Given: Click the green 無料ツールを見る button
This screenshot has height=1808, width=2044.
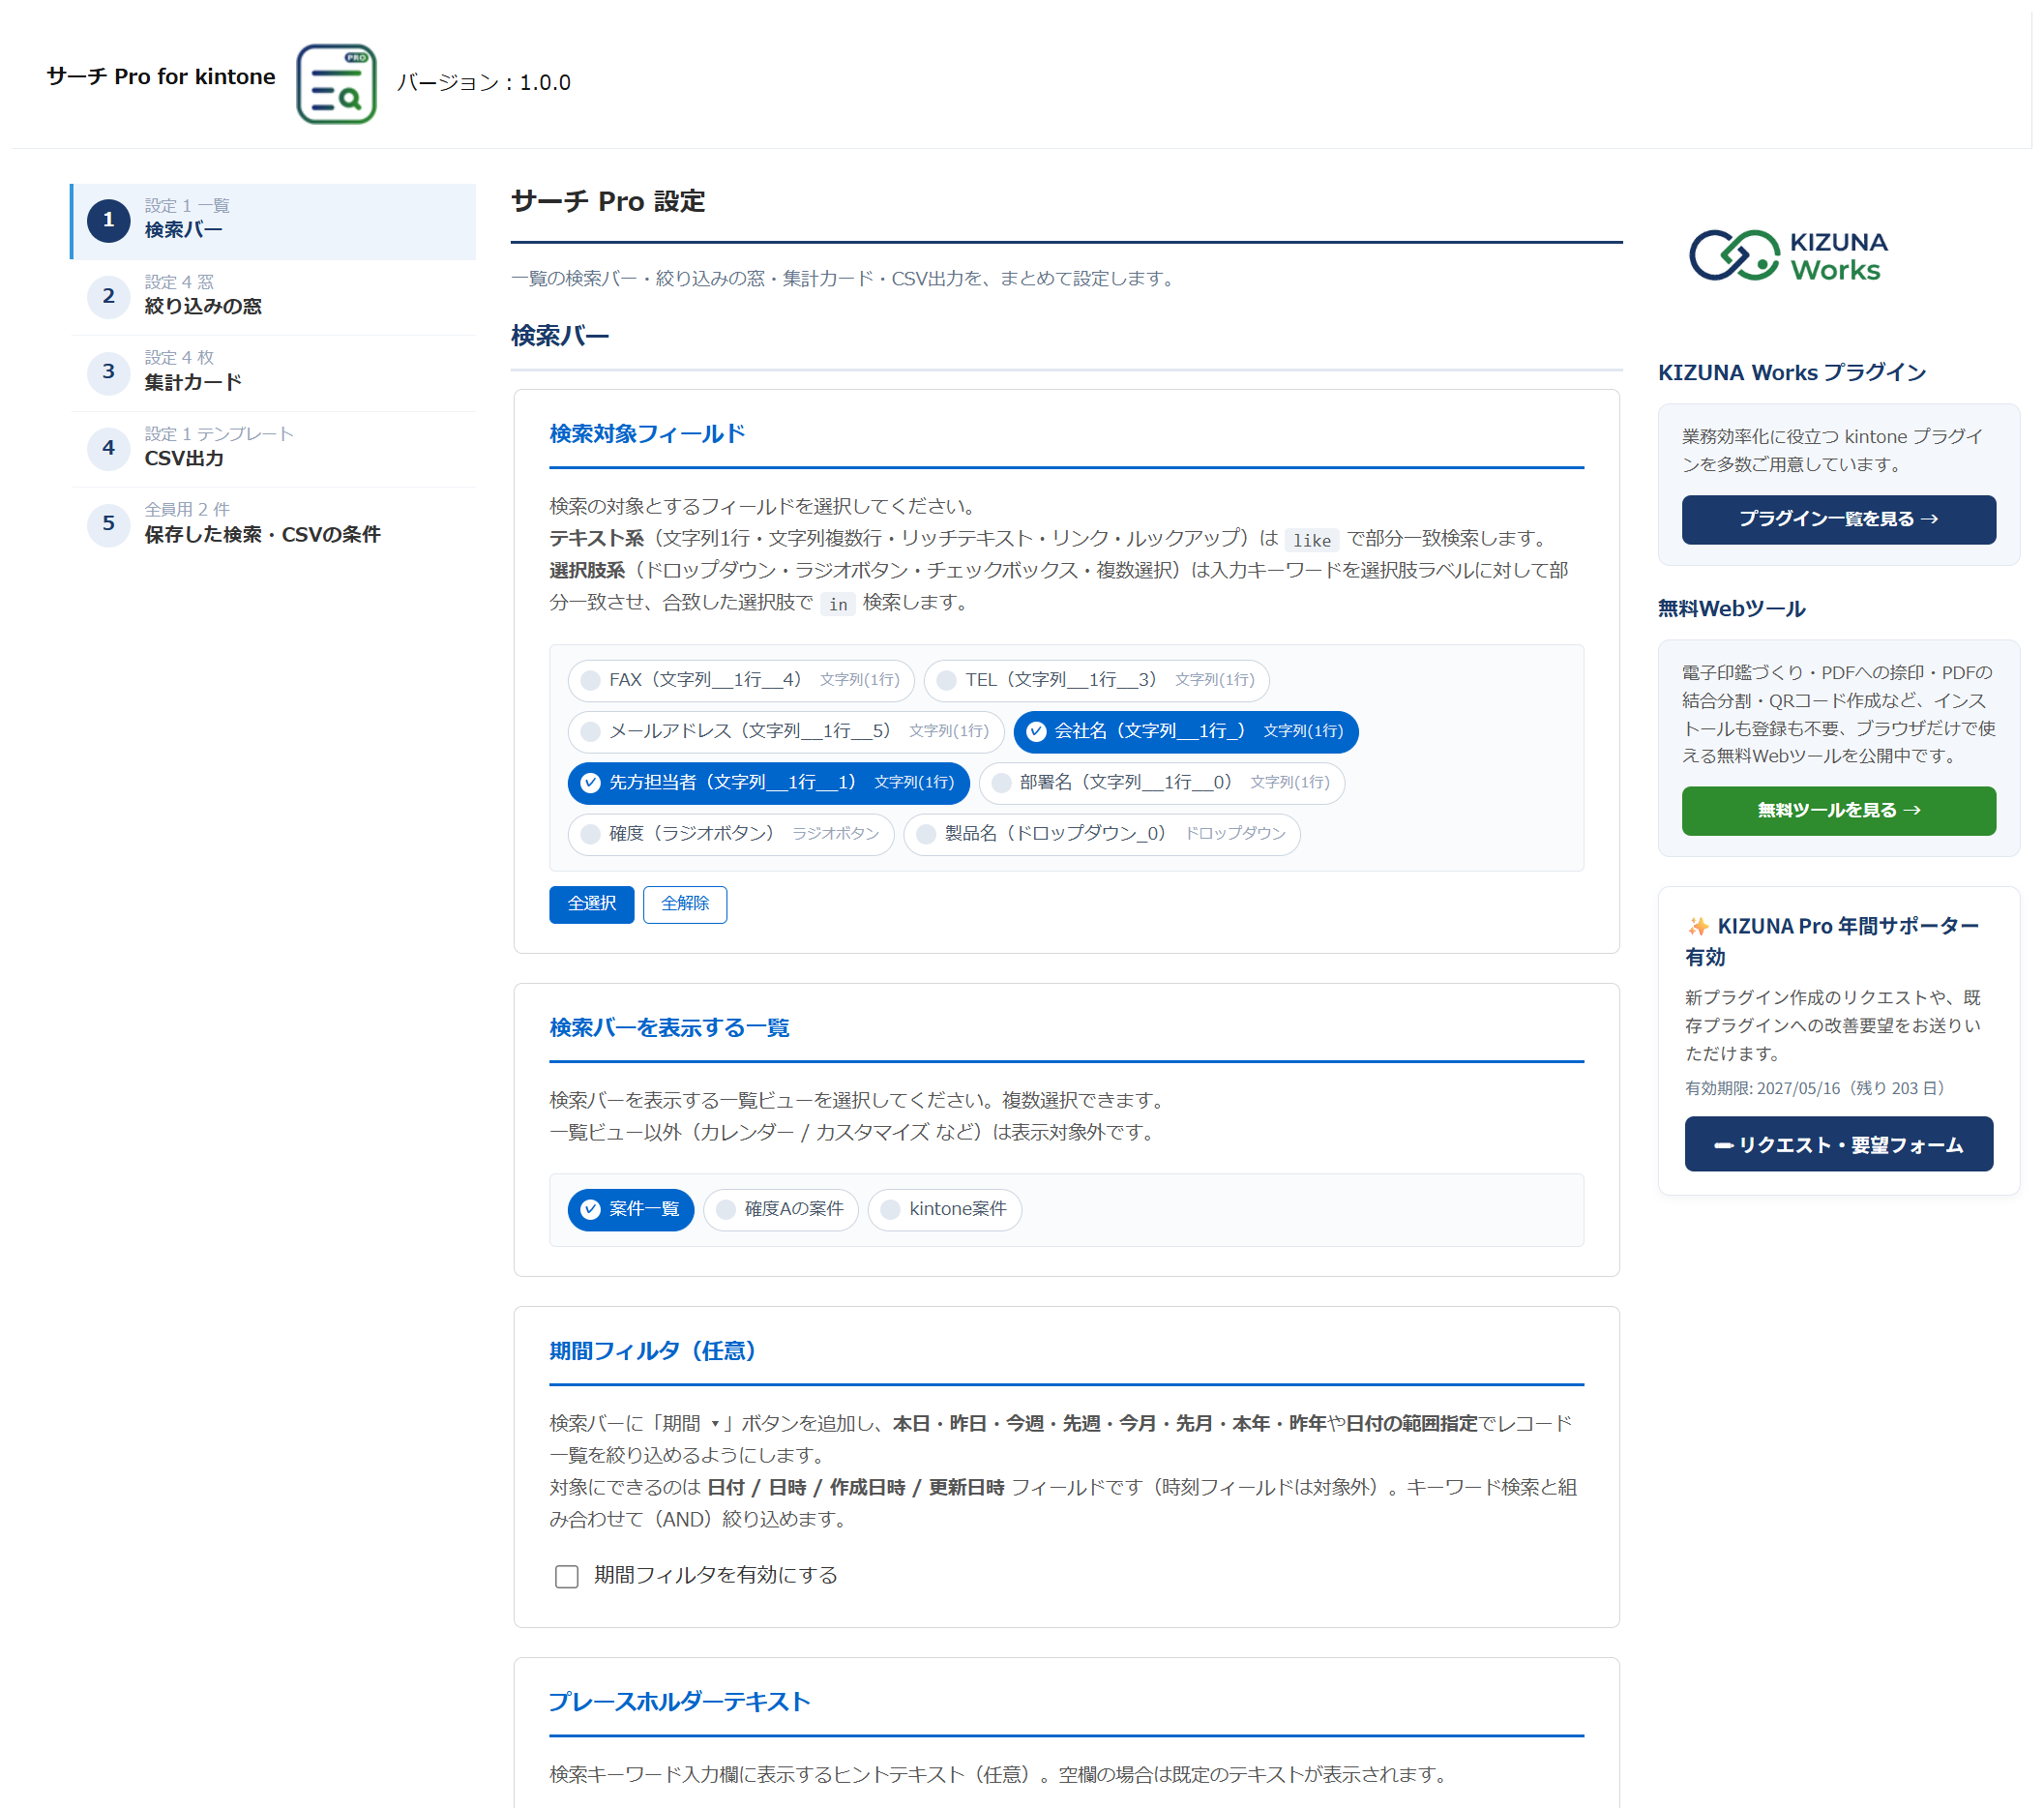Looking at the screenshot, I should pos(1838,811).
